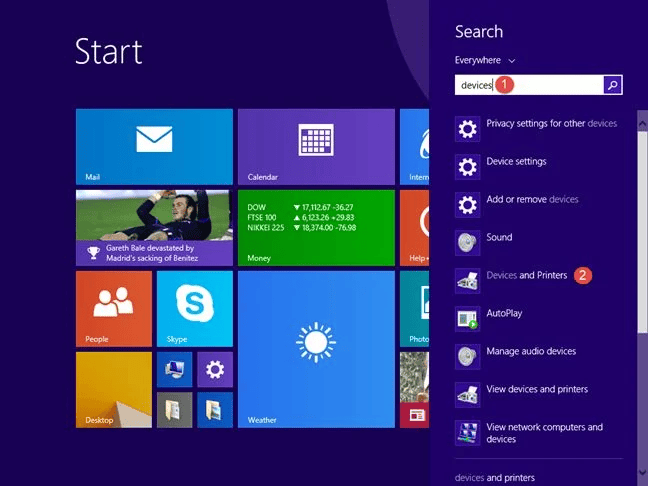This screenshot has width=648, height=486.
Task: Click the results scrollbar up arrow
Action: click(x=642, y=123)
